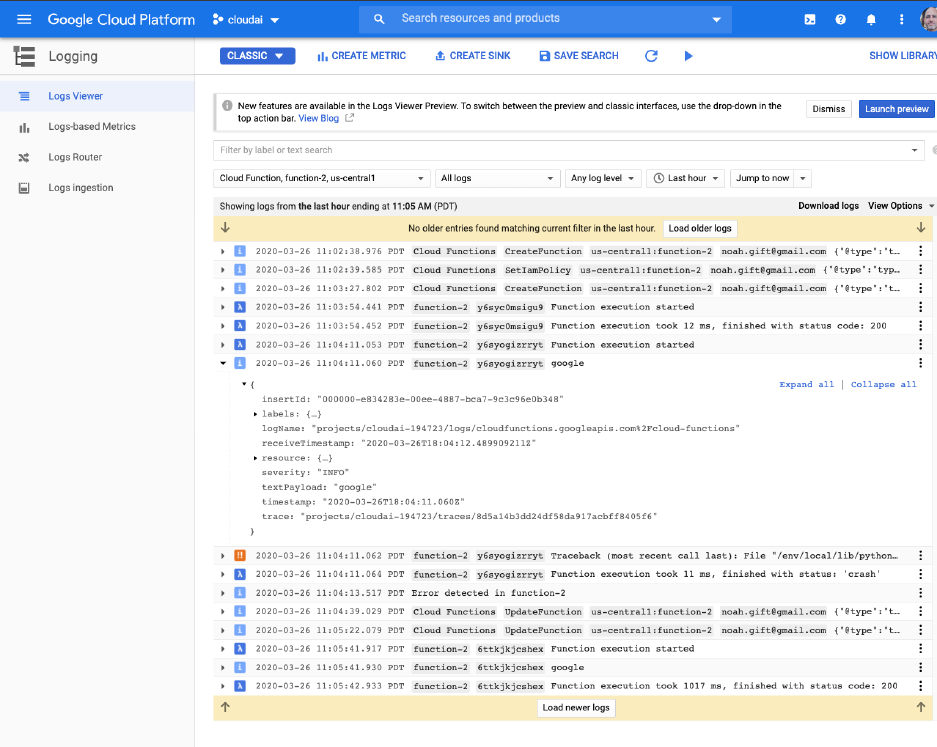Expand the search bar dropdown arrow

click(716, 20)
